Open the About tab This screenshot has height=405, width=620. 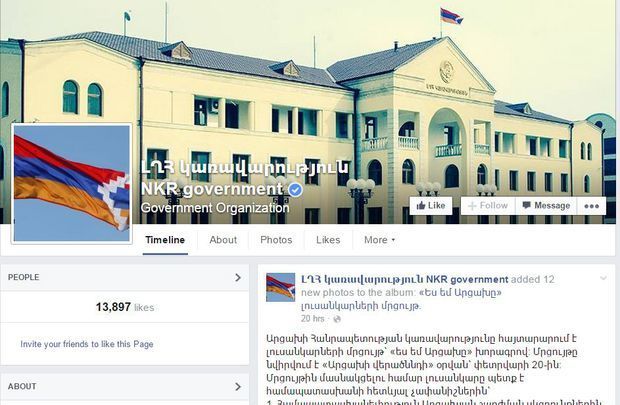(223, 240)
